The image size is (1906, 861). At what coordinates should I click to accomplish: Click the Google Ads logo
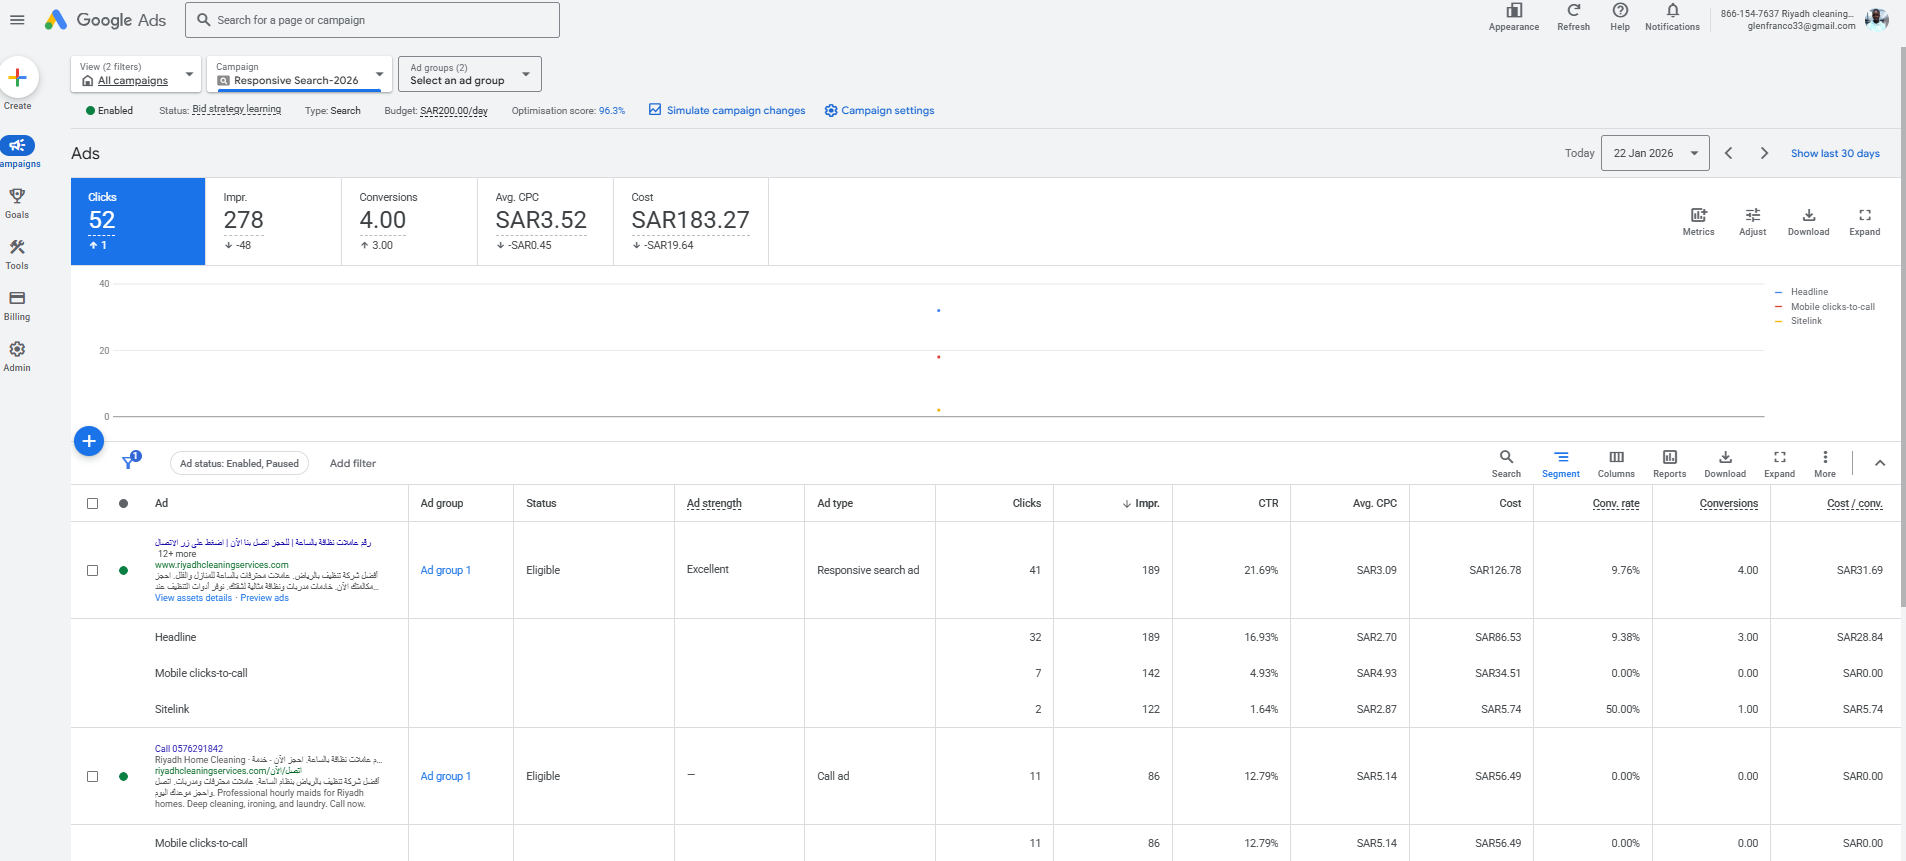pyautogui.click(x=106, y=20)
